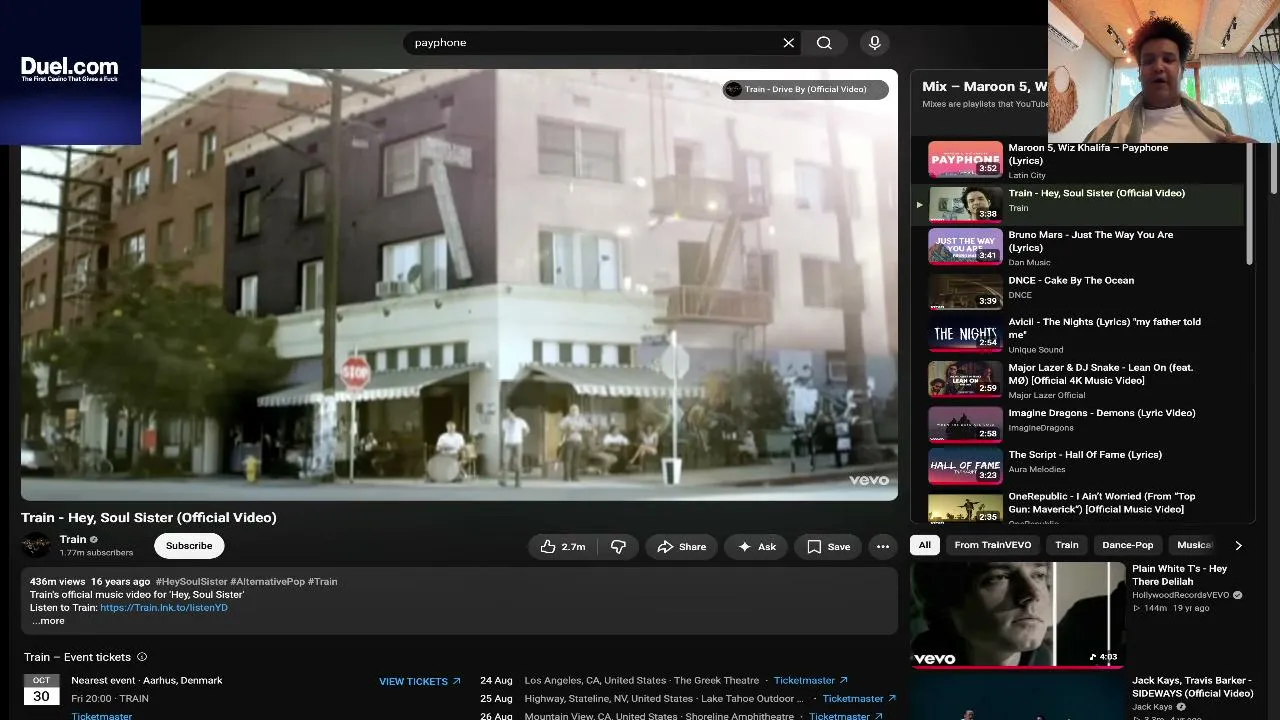Screen dimensions: 1280x720
Task: Play Avicii The Nights thumbnail
Action: click(965, 334)
